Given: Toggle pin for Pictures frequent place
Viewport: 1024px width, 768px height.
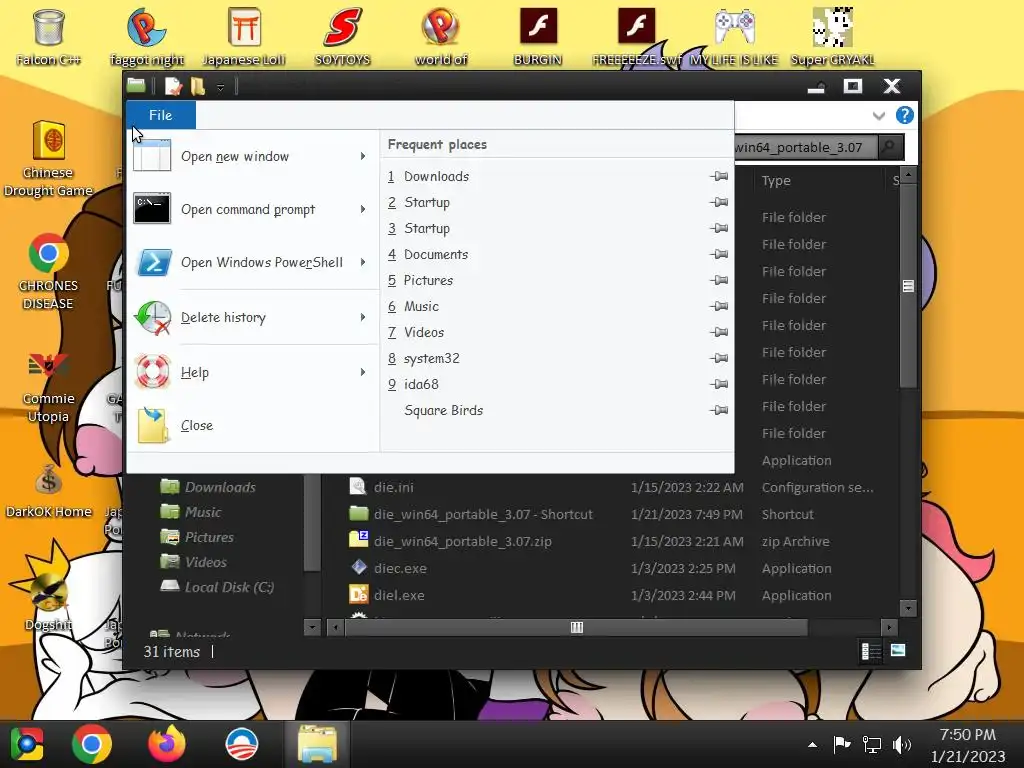Looking at the screenshot, I should tap(719, 280).
